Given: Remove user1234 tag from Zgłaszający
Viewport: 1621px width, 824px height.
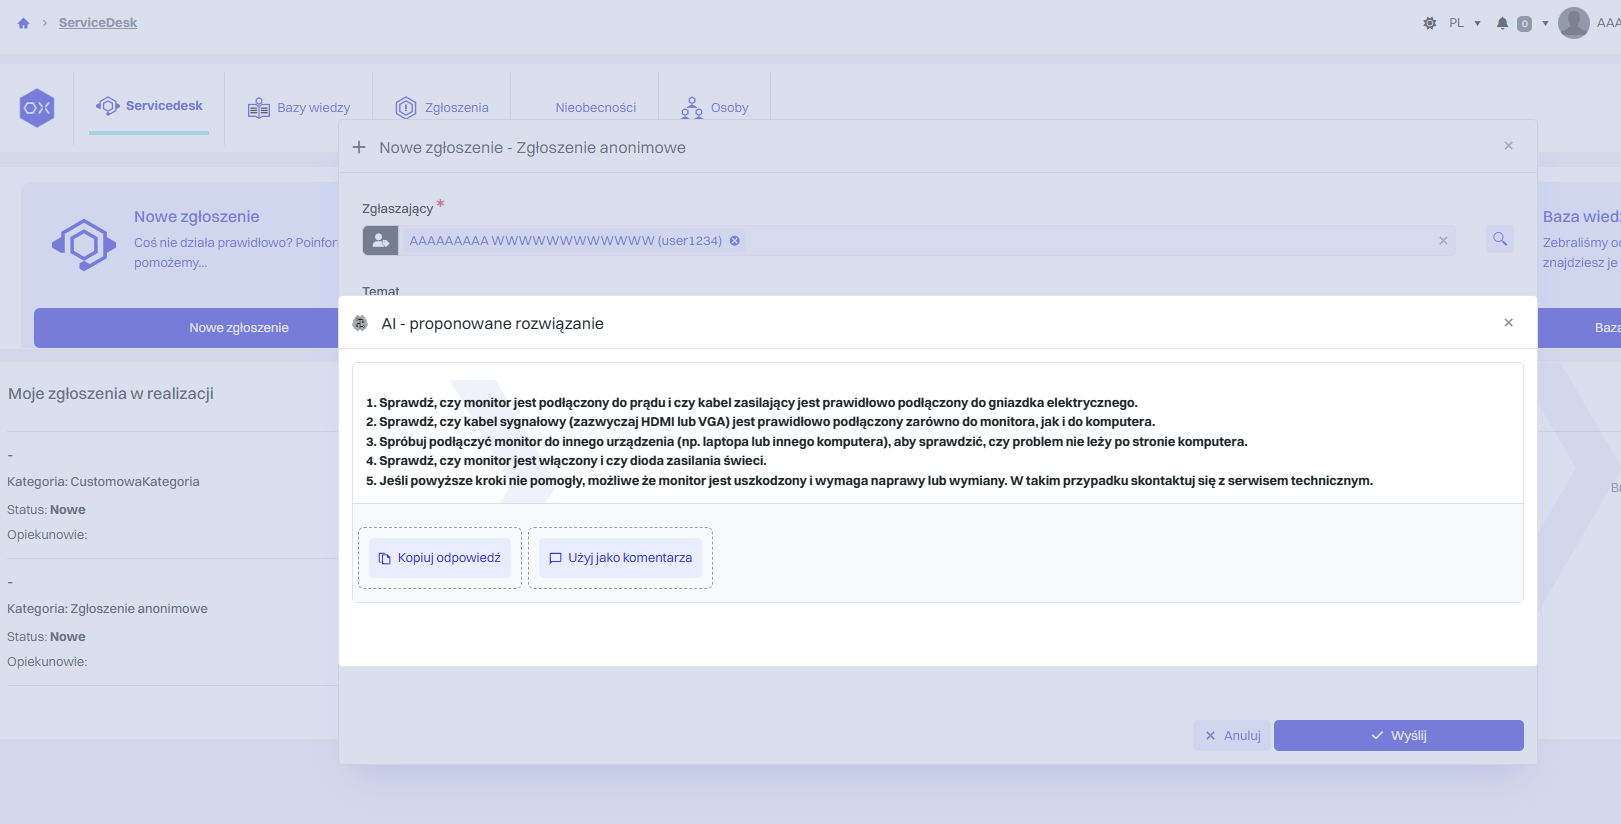Looking at the screenshot, I should [x=735, y=241].
